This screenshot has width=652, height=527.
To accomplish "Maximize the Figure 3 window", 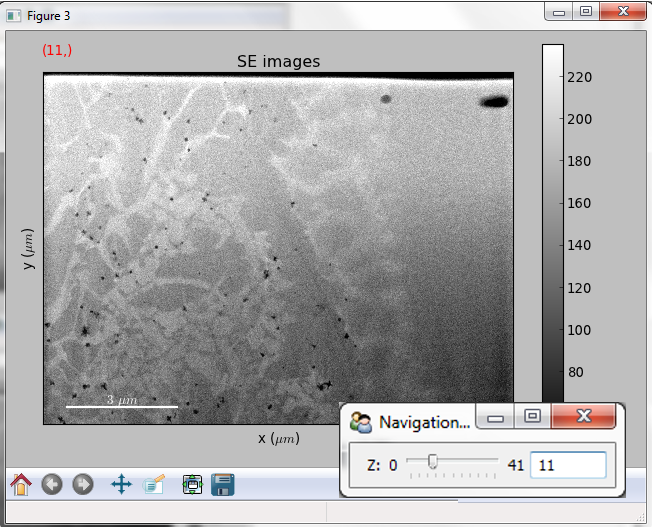I will pos(586,11).
